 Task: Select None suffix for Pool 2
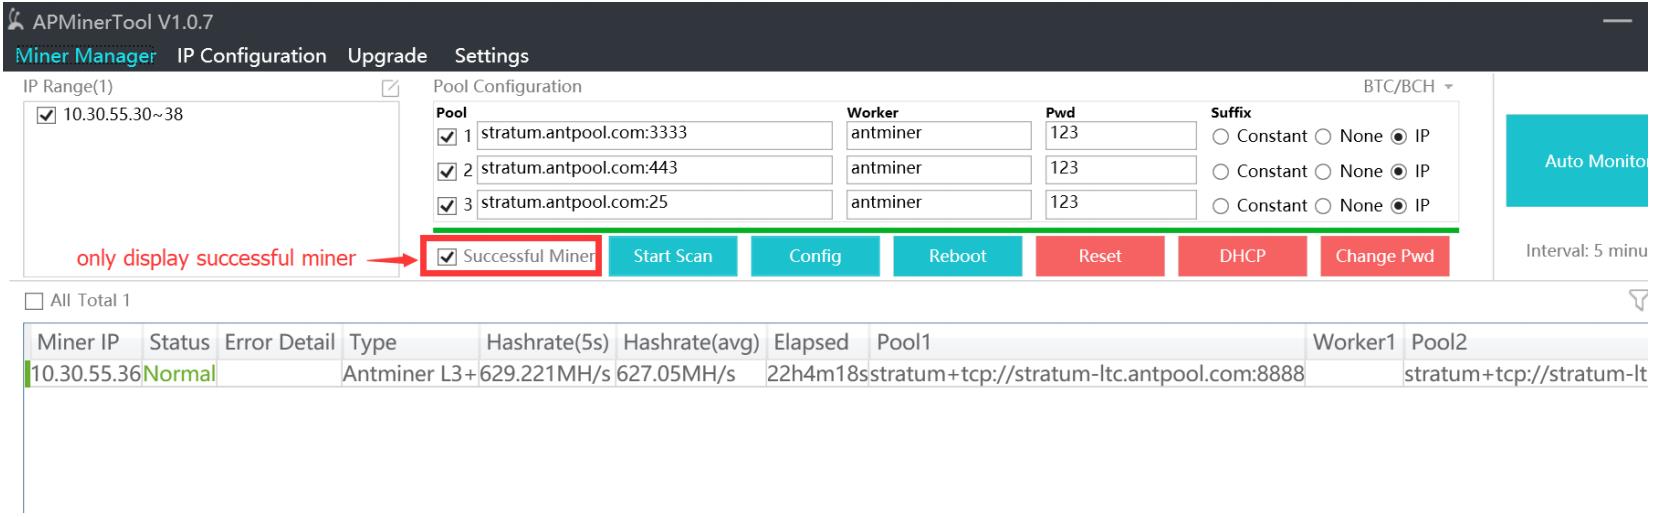click(1323, 172)
